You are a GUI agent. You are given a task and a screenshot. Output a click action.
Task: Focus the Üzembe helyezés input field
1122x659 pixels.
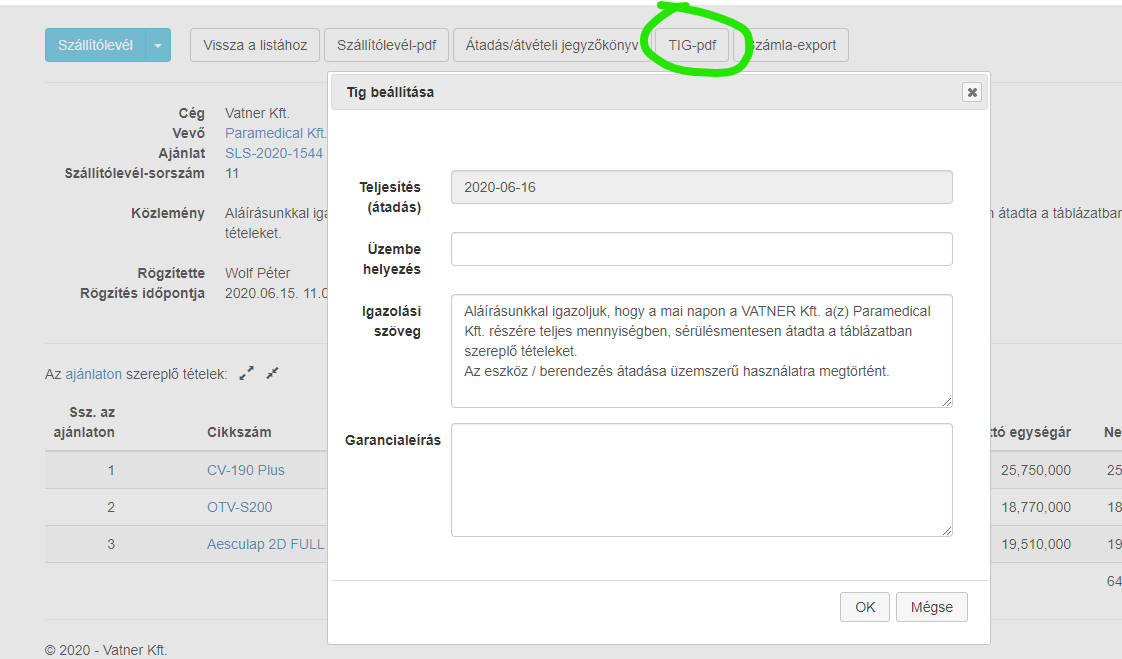click(701, 249)
